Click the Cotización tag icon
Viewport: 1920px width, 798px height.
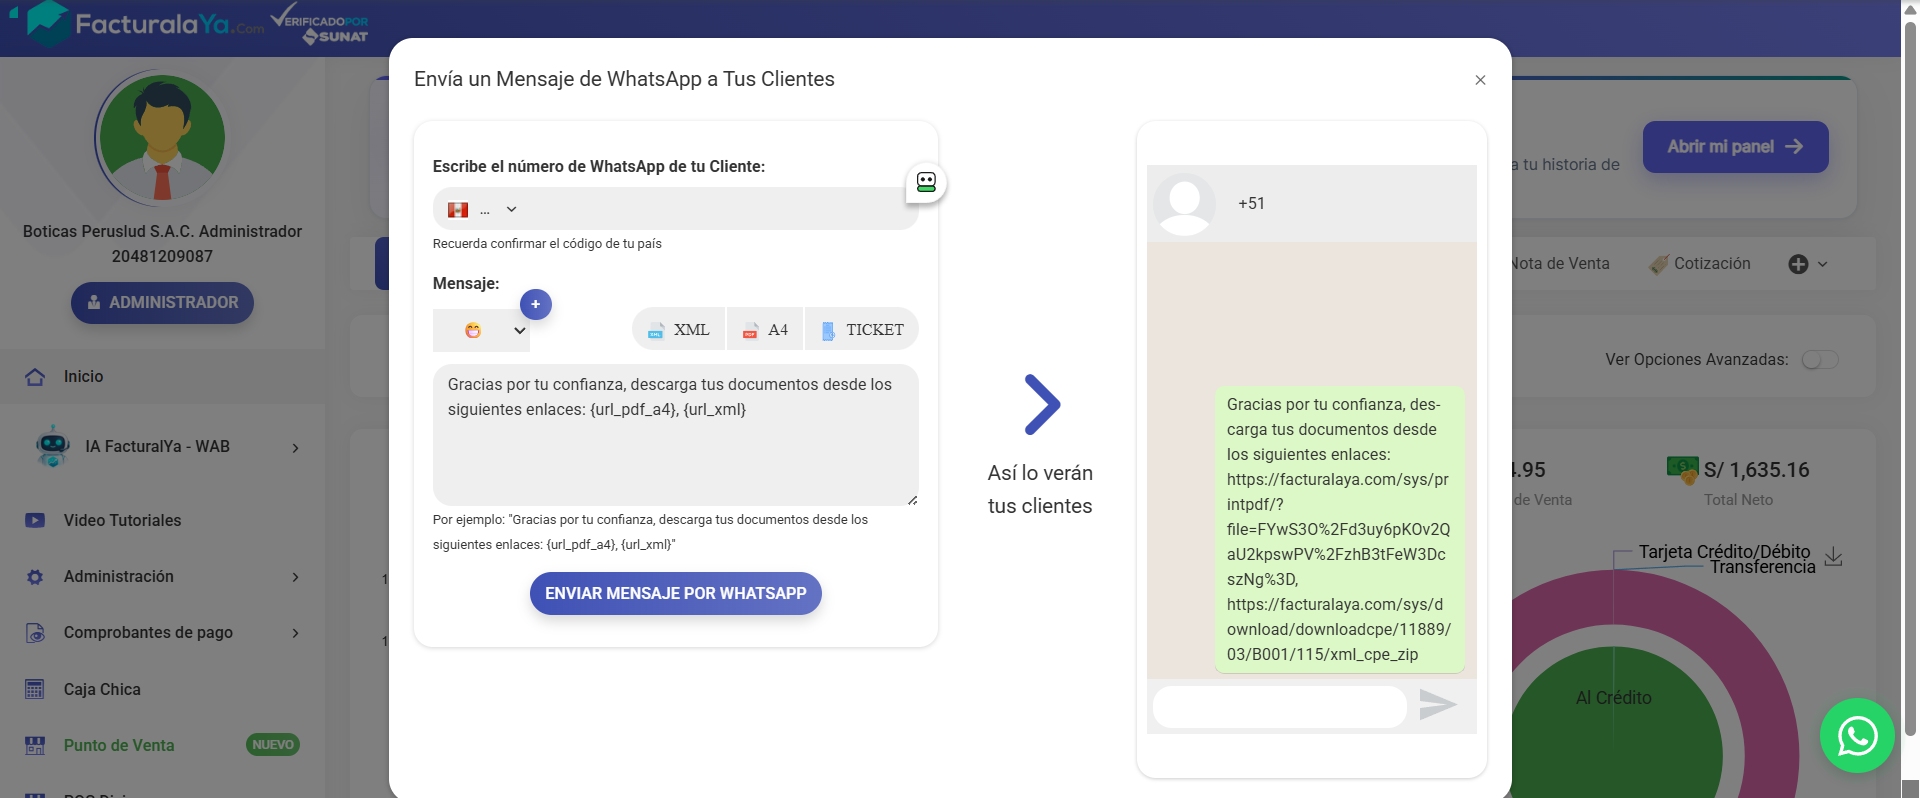(1658, 264)
